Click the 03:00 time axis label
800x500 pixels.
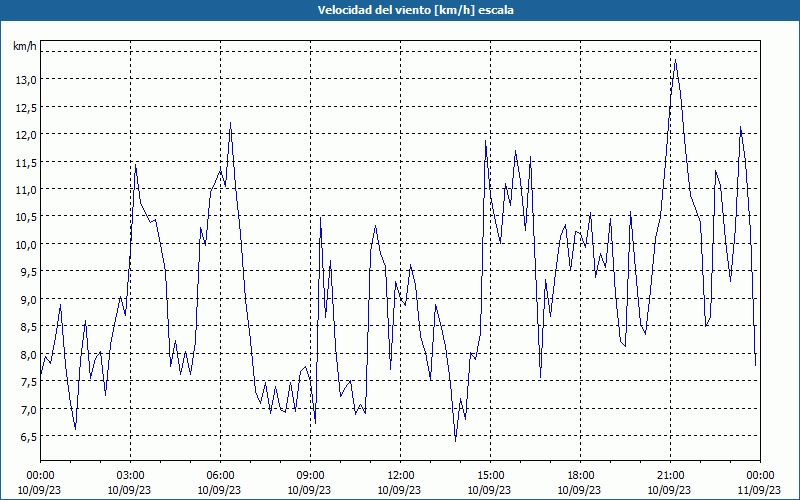click(x=130, y=476)
